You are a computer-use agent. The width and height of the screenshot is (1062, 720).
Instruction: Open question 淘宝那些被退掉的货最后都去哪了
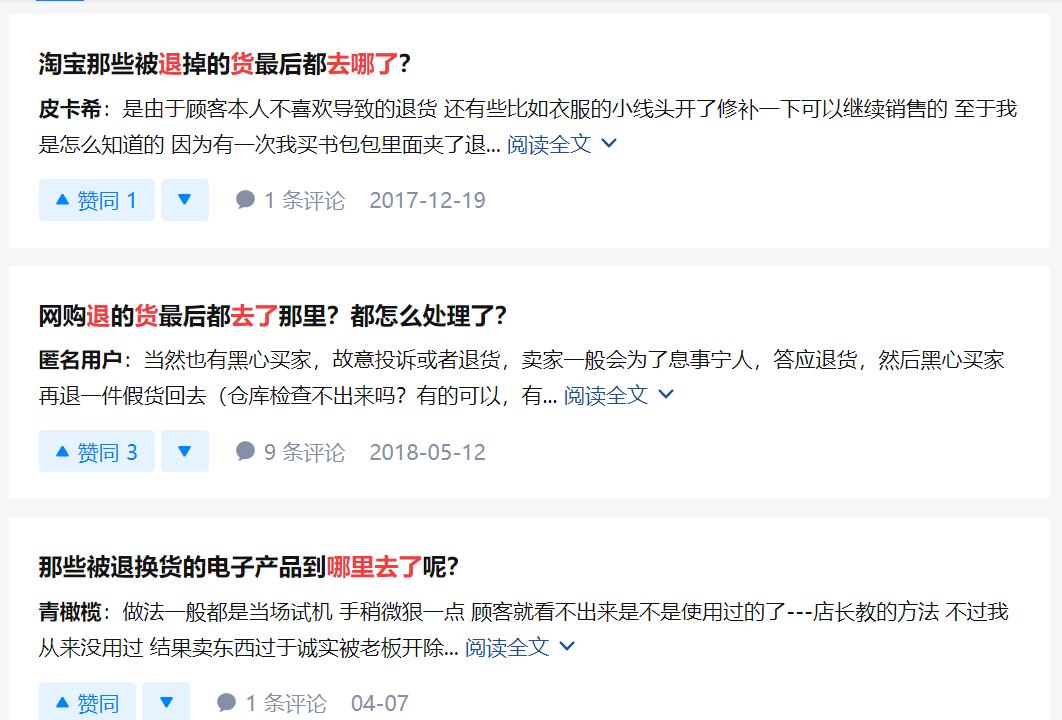point(224,64)
